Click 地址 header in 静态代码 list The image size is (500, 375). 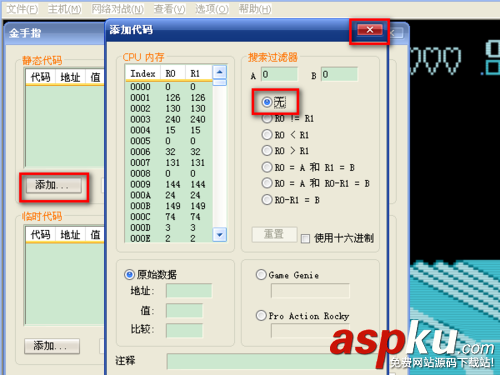70,77
